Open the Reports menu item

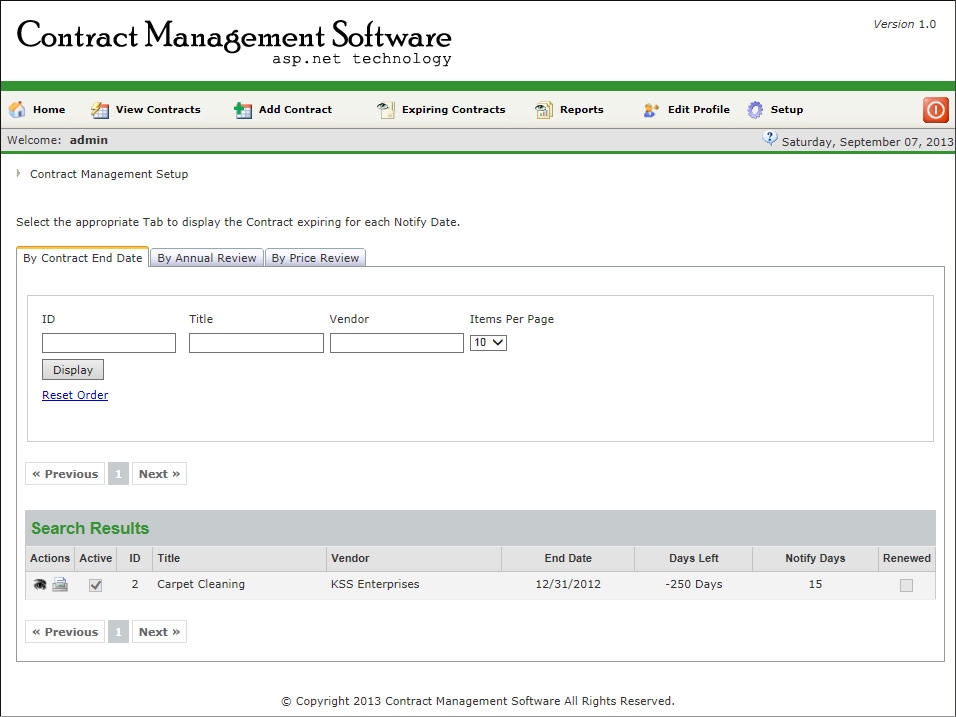click(582, 110)
